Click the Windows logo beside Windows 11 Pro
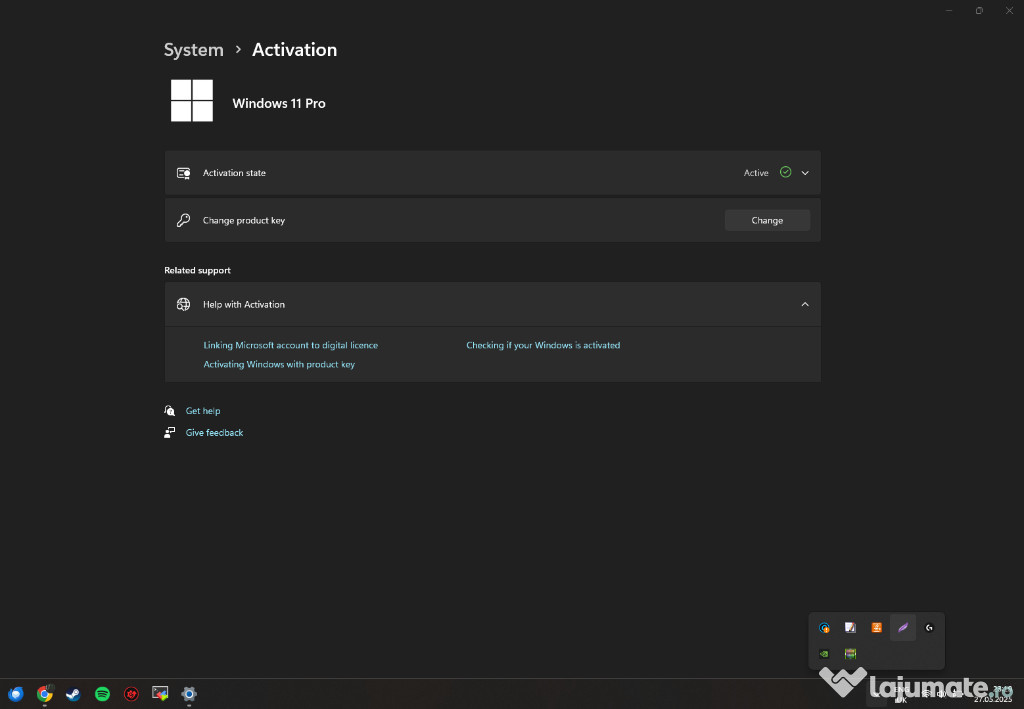Viewport: 1024px width, 709px height. coord(192,101)
